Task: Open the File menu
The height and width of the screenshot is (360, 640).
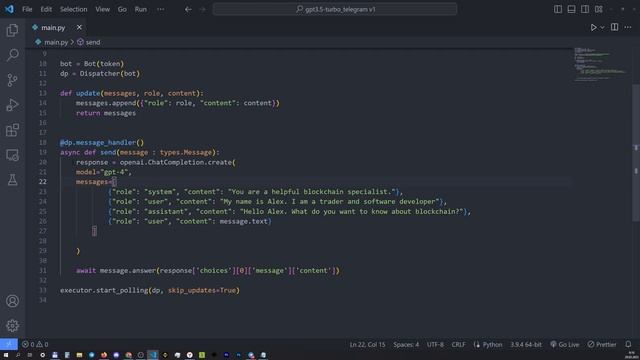Action: tap(27, 9)
